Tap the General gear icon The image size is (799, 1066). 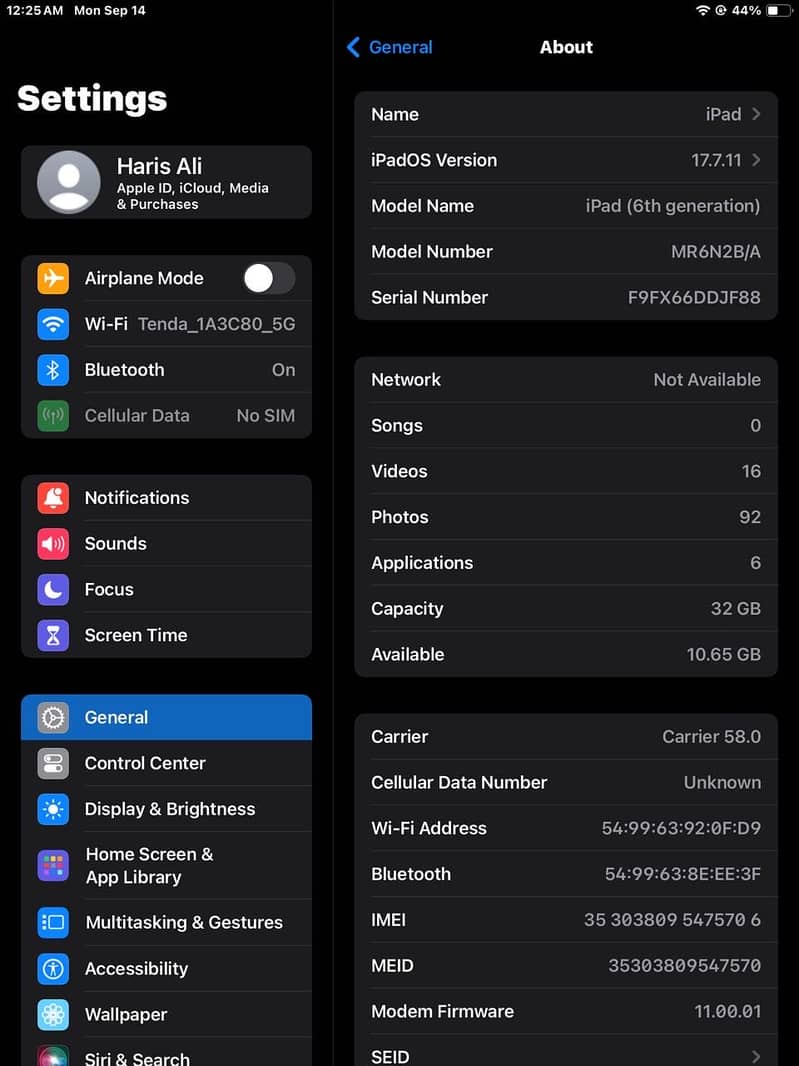[53, 717]
